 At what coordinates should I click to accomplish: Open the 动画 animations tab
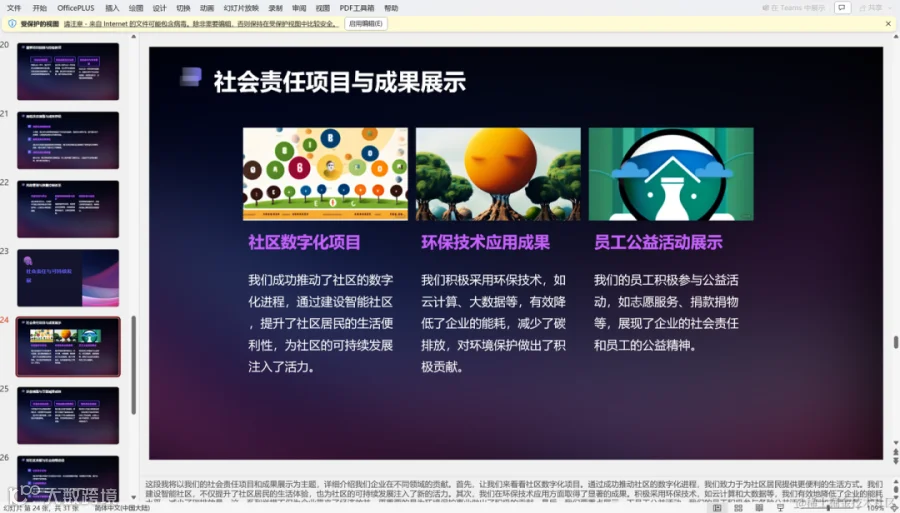click(x=207, y=8)
